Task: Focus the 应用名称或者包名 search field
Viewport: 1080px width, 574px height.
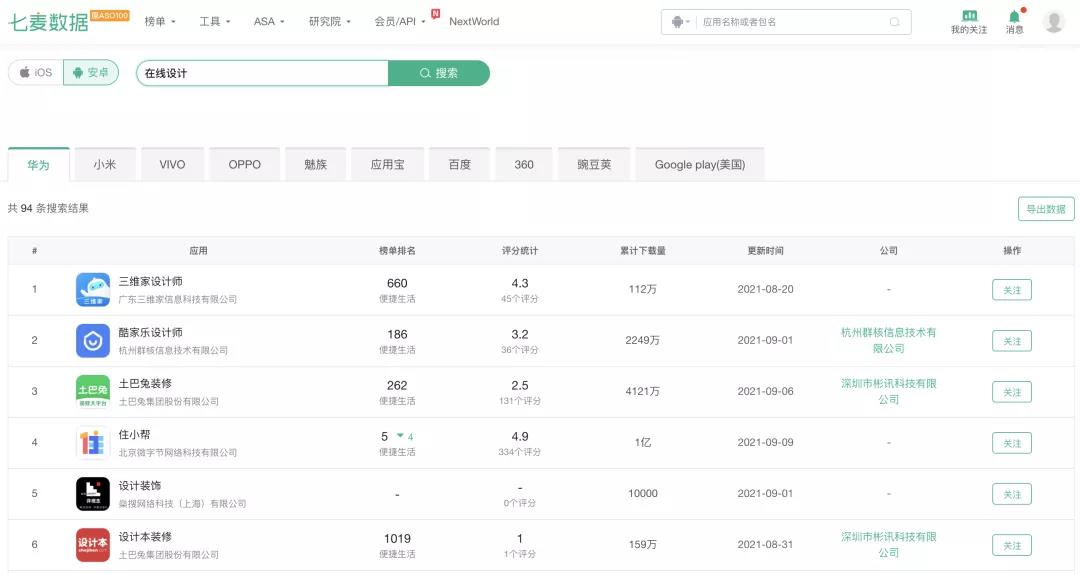Action: click(792, 22)
